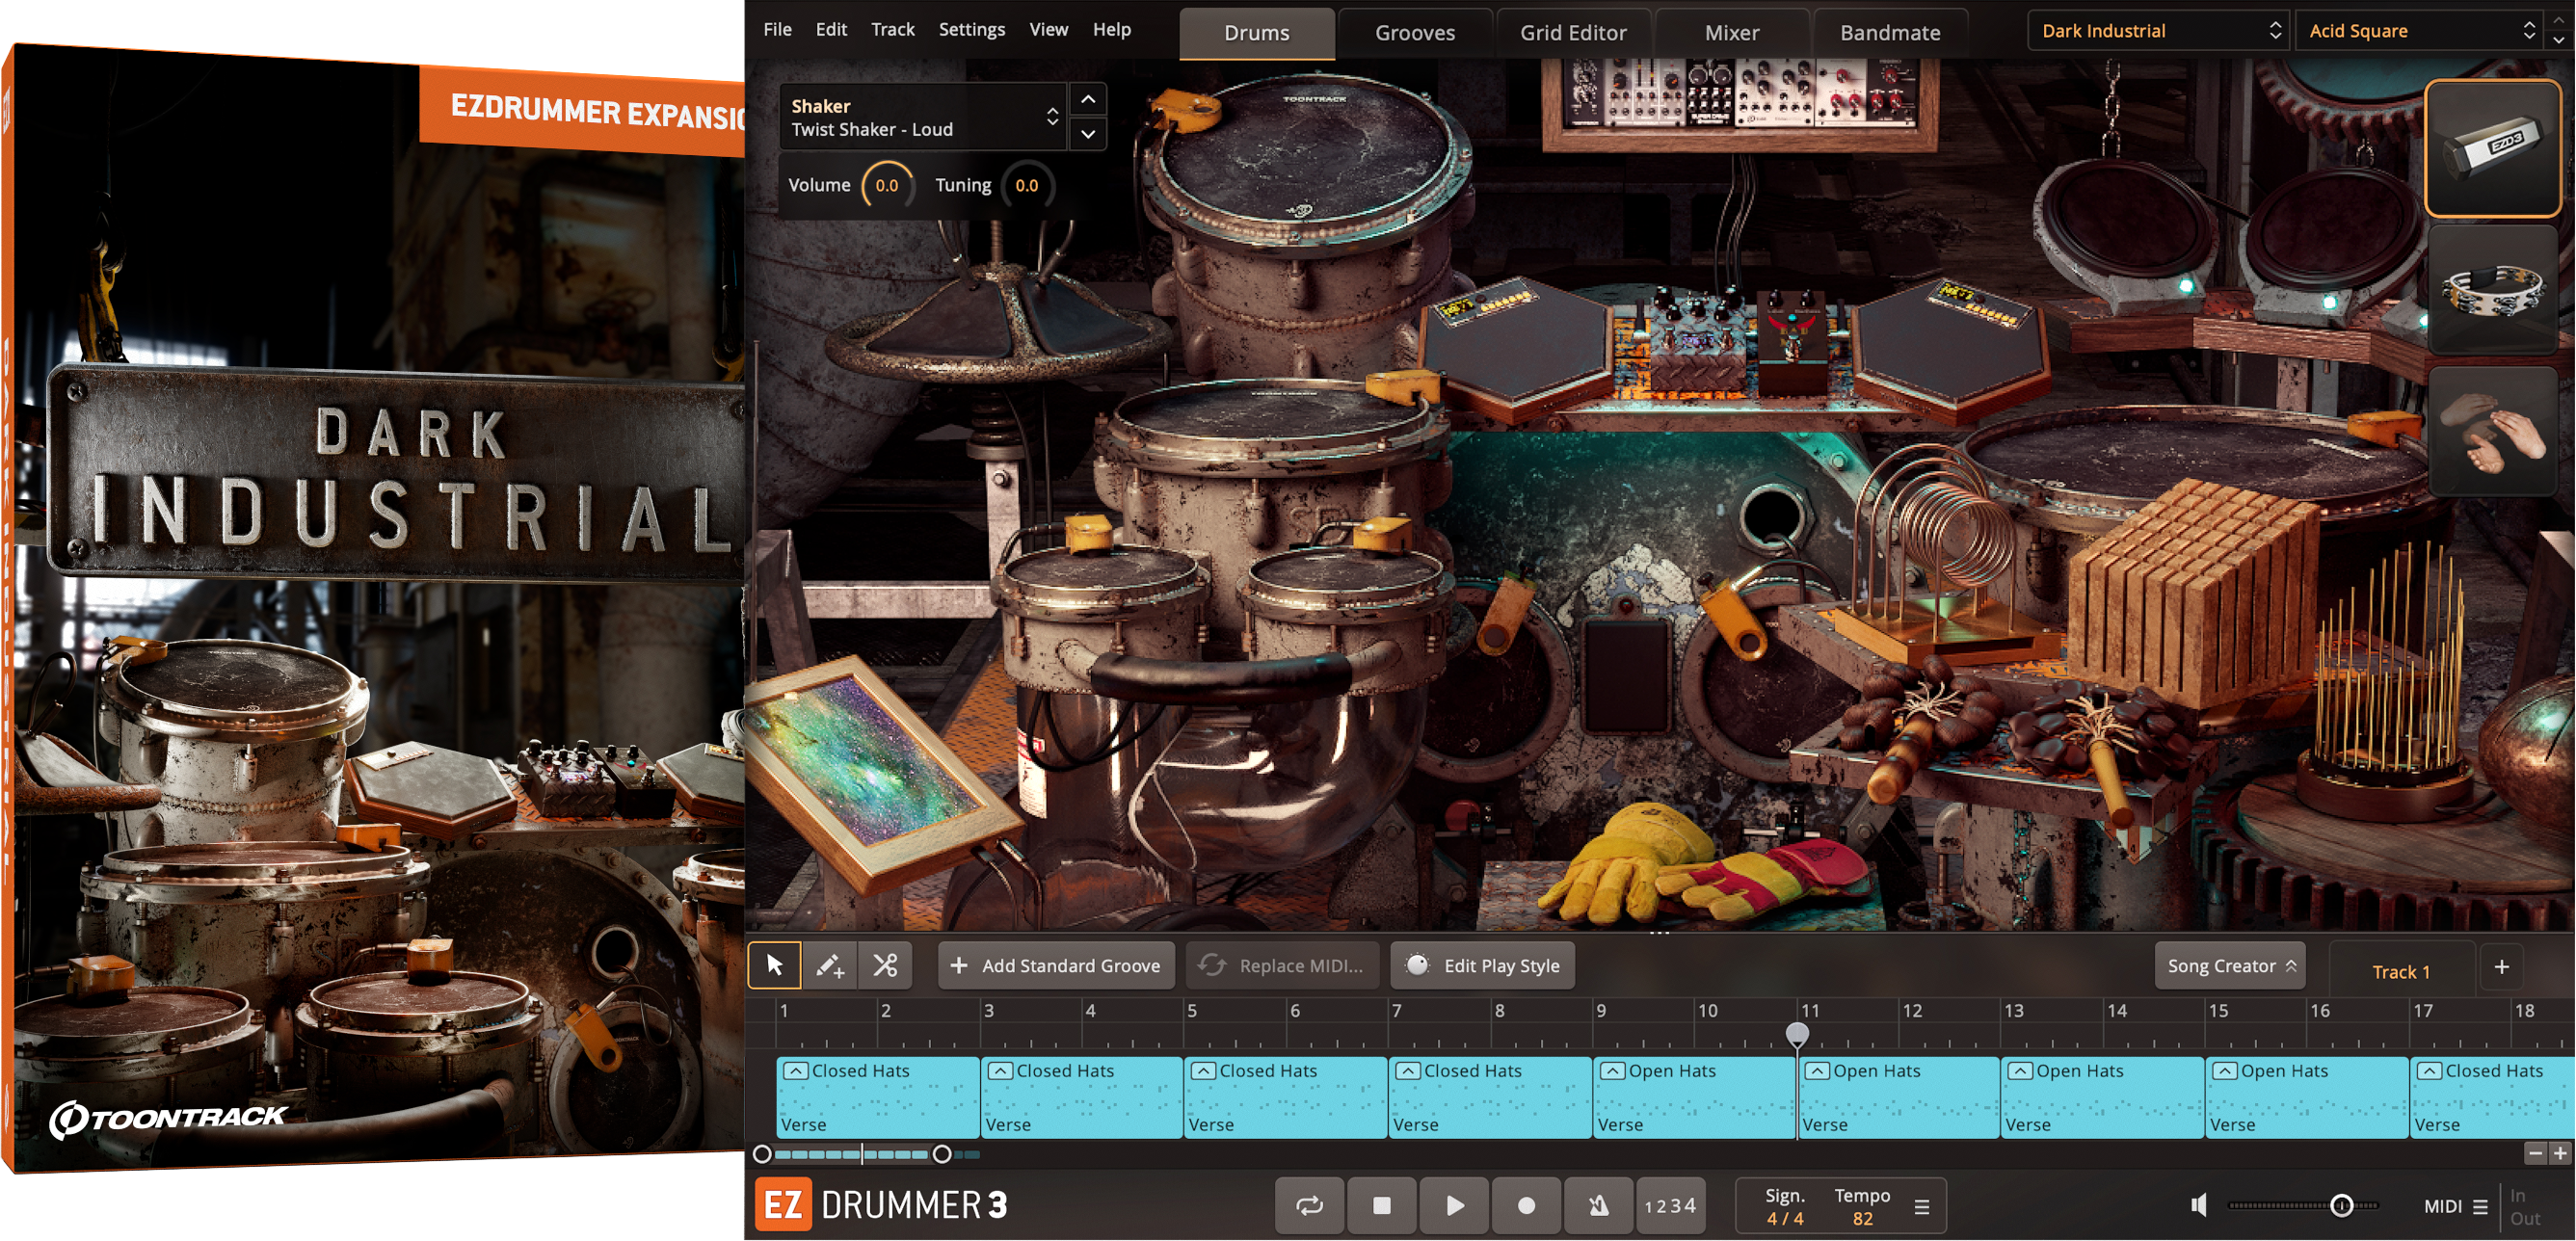Adjust the master output volume slider

(2341, 1206)
